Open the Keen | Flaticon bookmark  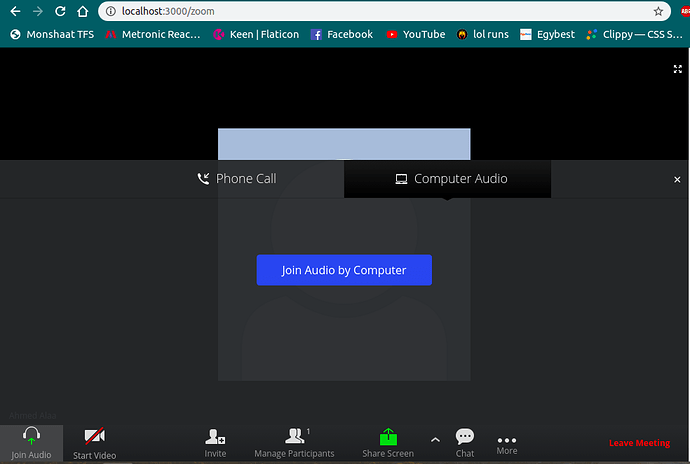coord(256,34)
